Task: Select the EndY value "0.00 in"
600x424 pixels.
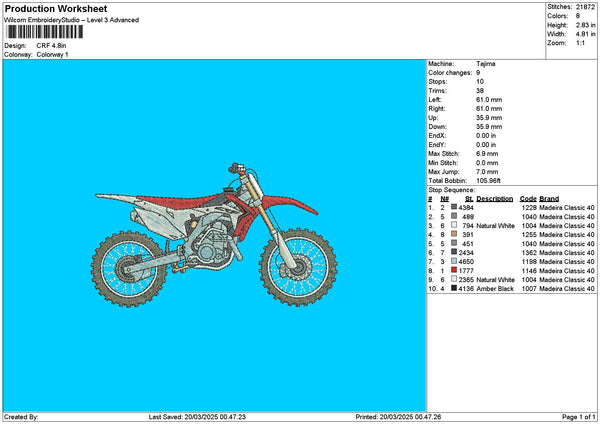Action: (x=486, y=145)
